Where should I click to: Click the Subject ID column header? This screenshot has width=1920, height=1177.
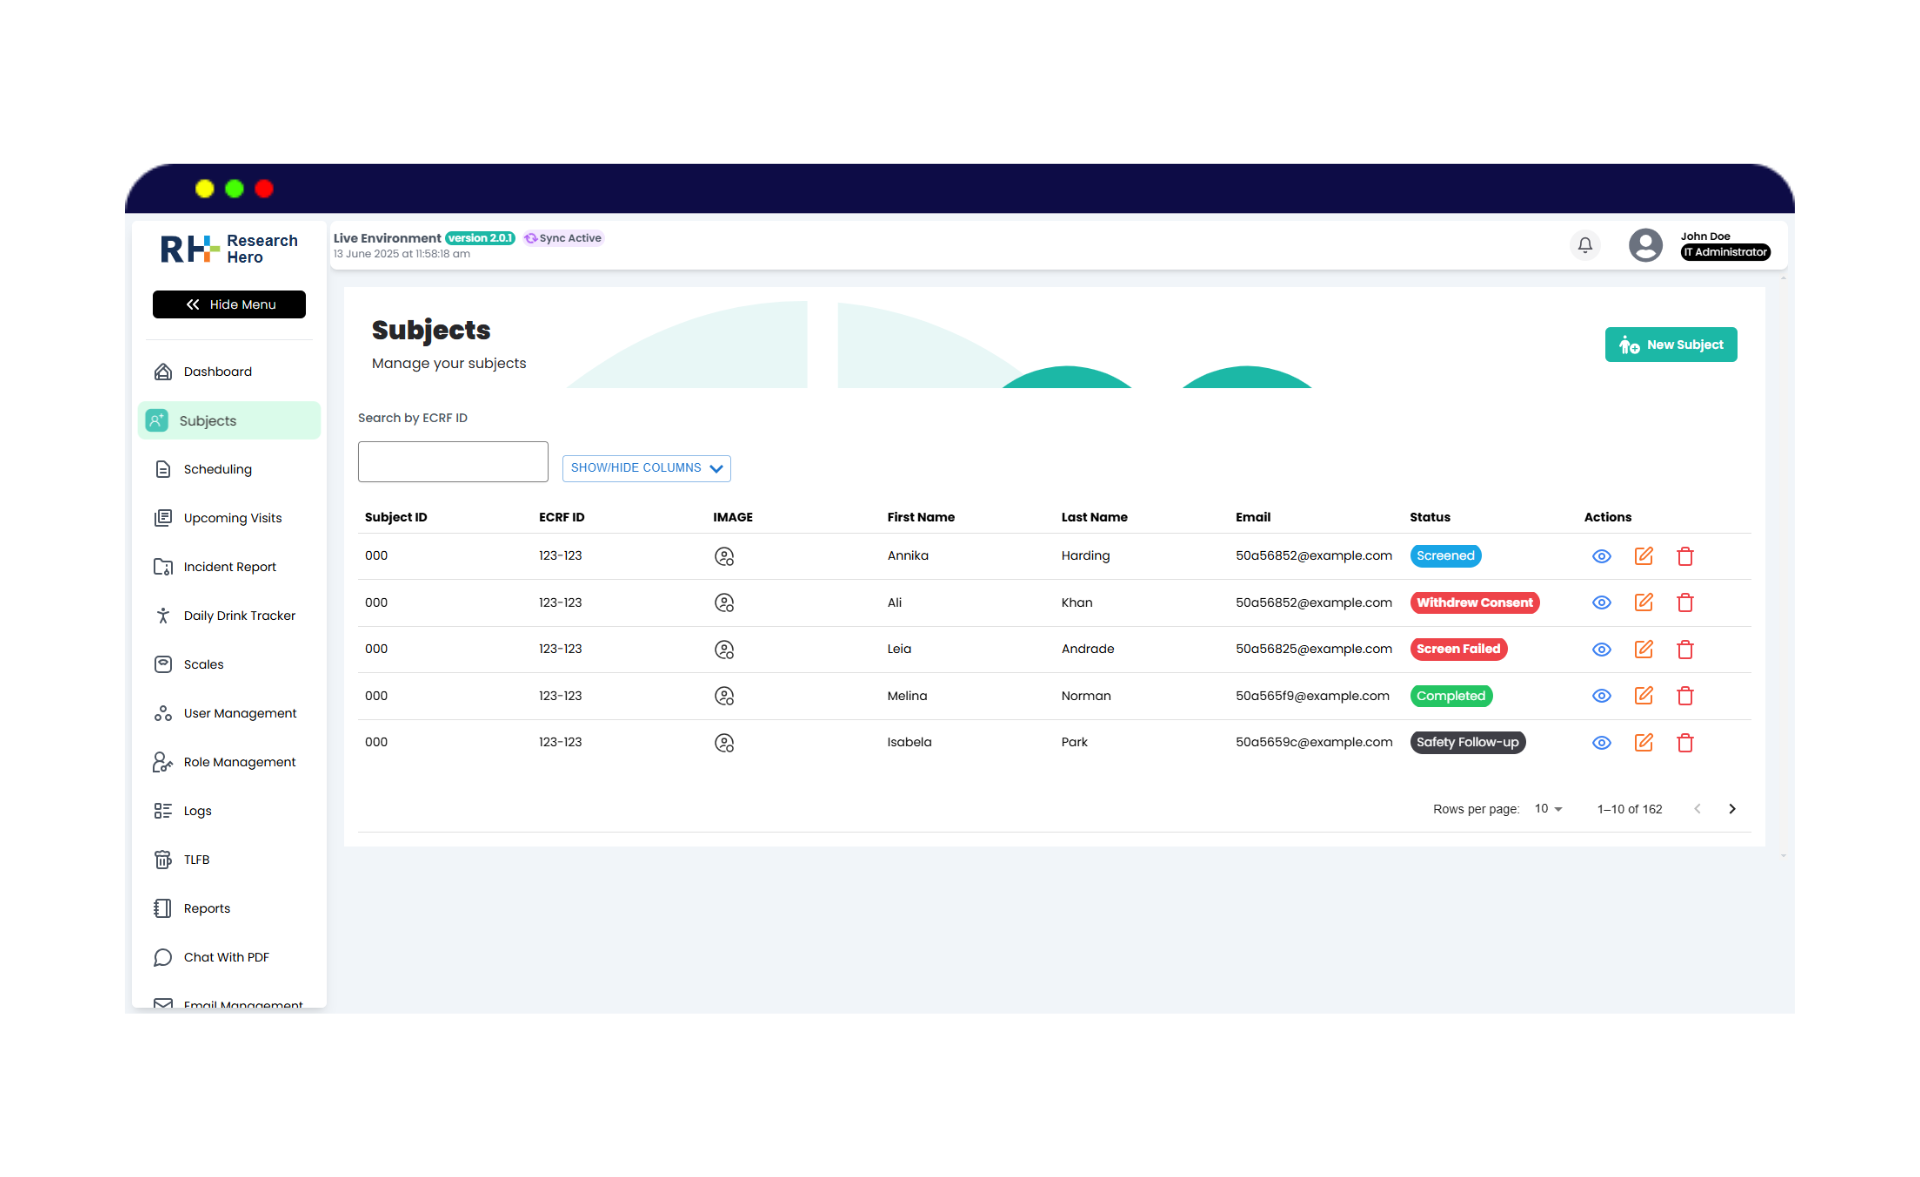point(396,517)
